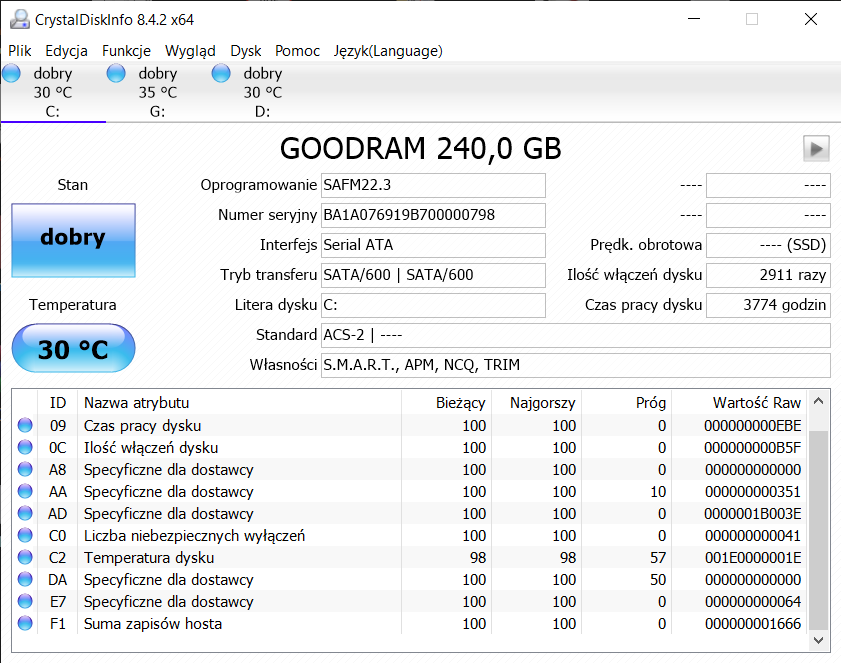Click raw value 0000001B003E

(753, 513)
